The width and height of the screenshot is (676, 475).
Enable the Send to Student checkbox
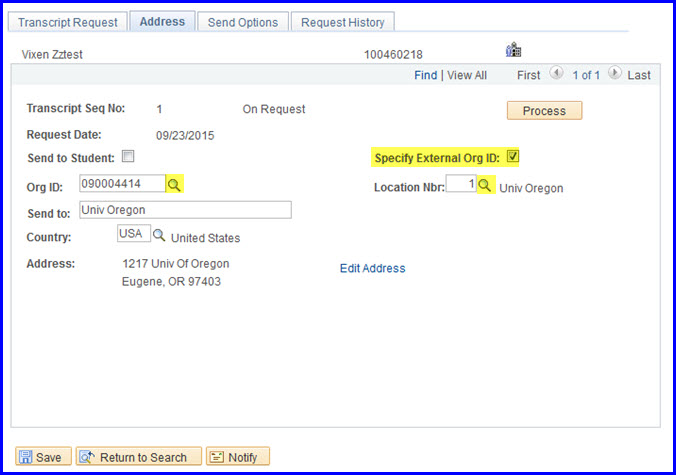(x=127, y=157)
